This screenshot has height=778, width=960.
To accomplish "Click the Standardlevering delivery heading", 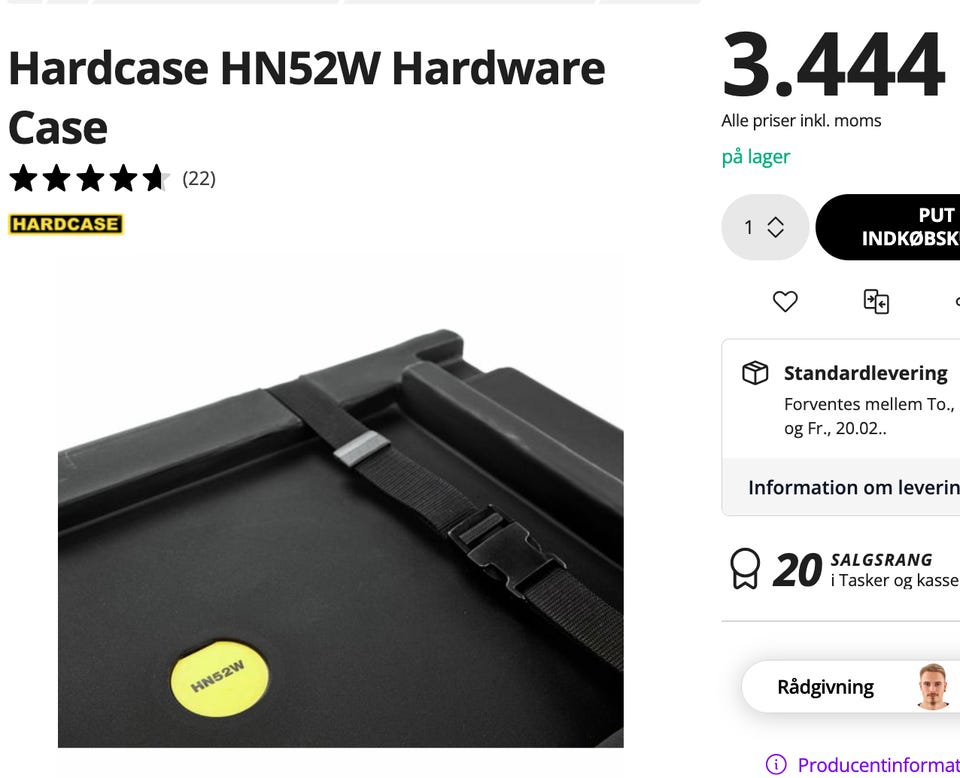I will click(866, 373).
